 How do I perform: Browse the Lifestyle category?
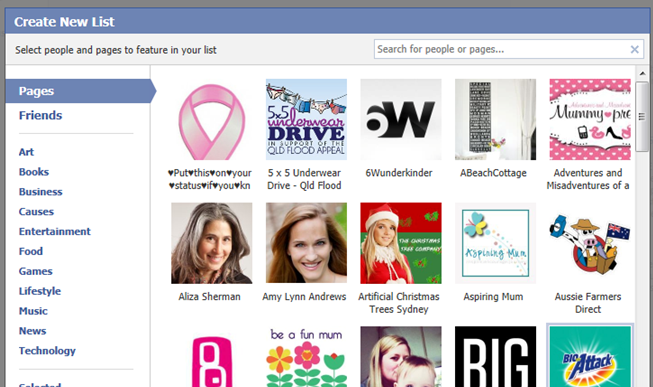pyautogui.click(x=40, y=291)
